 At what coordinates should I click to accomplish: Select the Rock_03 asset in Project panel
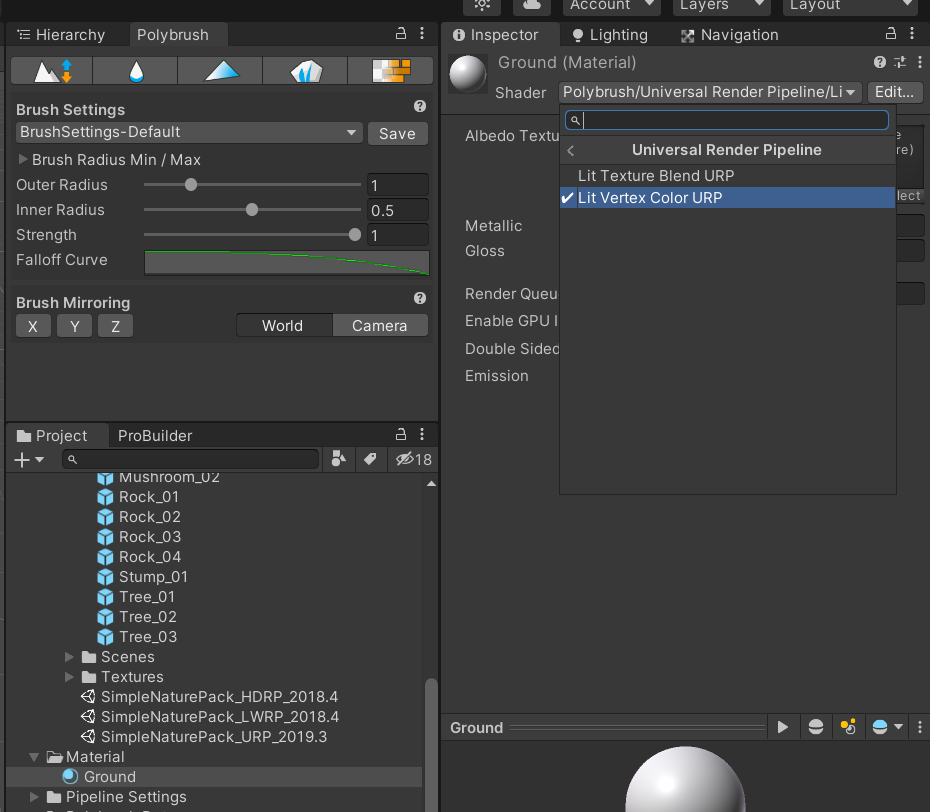(x=152, y=537)
